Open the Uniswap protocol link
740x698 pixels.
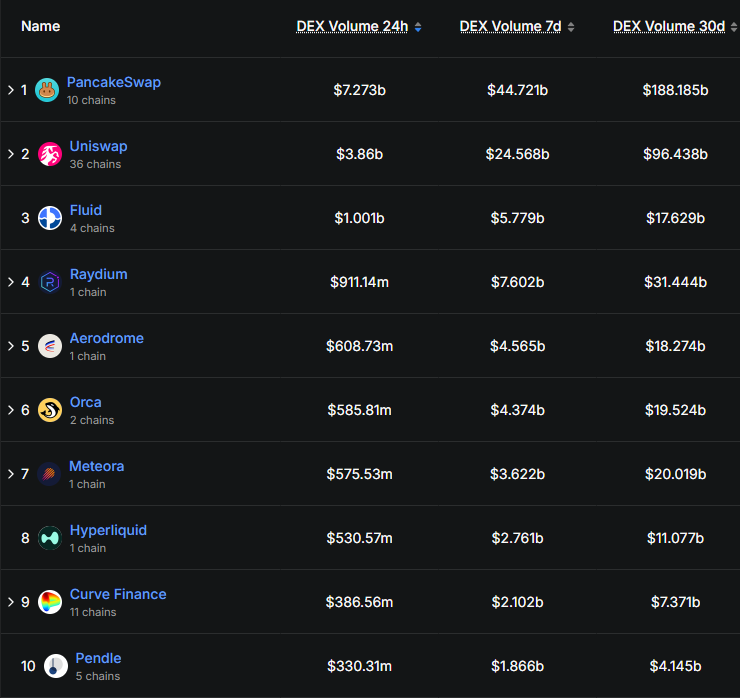tap(99, 146)
